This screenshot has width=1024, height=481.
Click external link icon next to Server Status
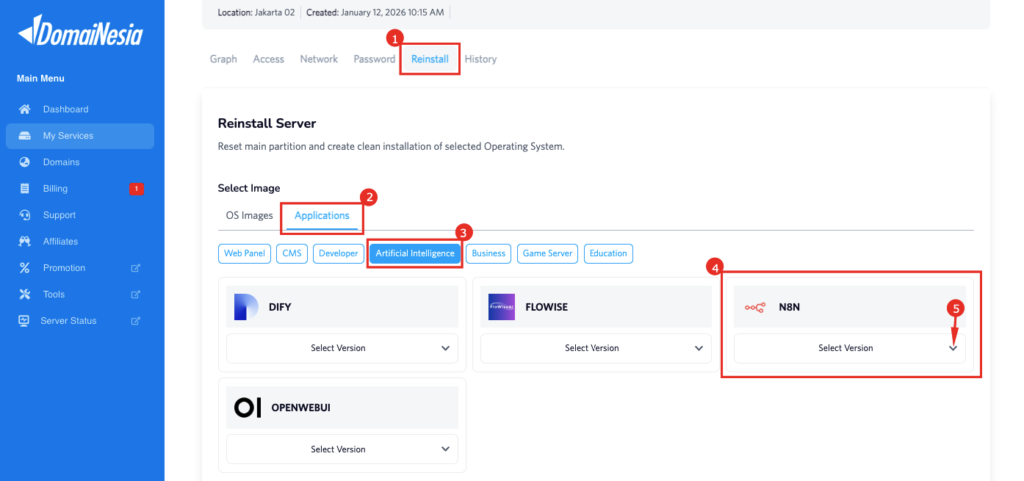[136, 321]
